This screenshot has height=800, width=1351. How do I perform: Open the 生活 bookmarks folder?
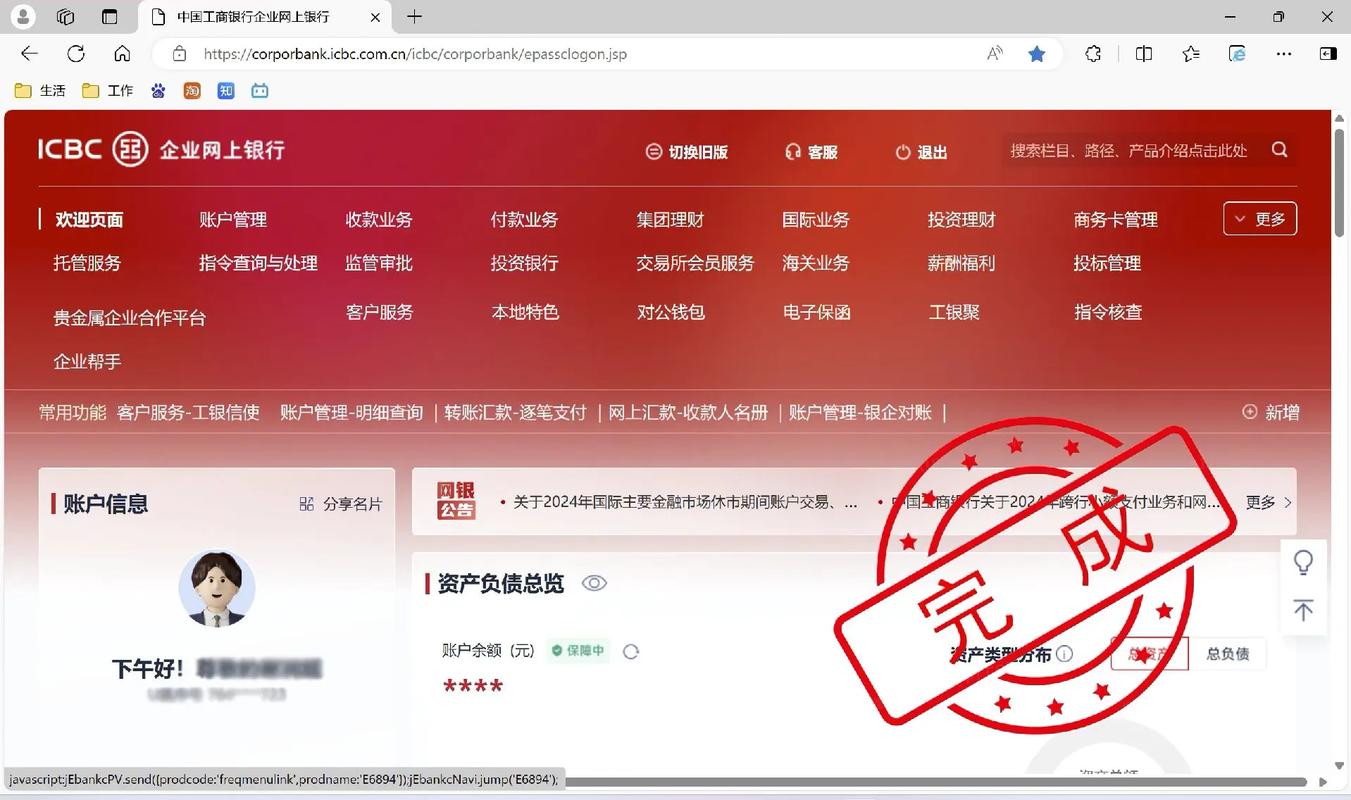pyautogui.click(x=40, y=90)
